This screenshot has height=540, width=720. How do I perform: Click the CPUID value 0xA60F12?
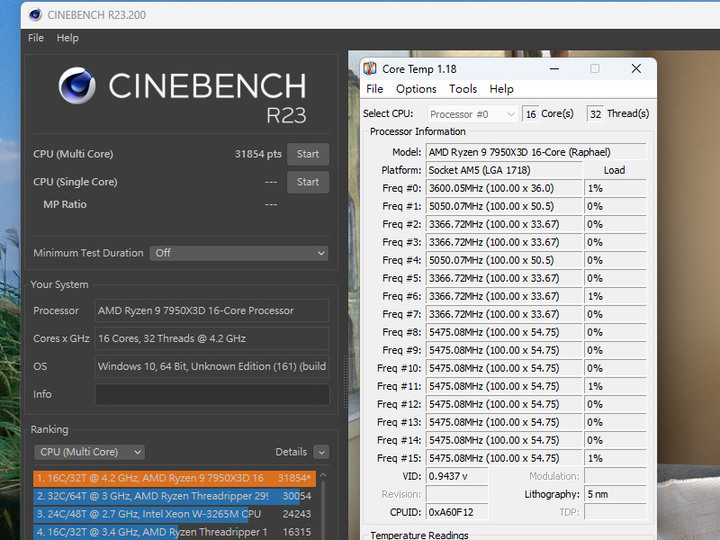[x=457, y=512]
